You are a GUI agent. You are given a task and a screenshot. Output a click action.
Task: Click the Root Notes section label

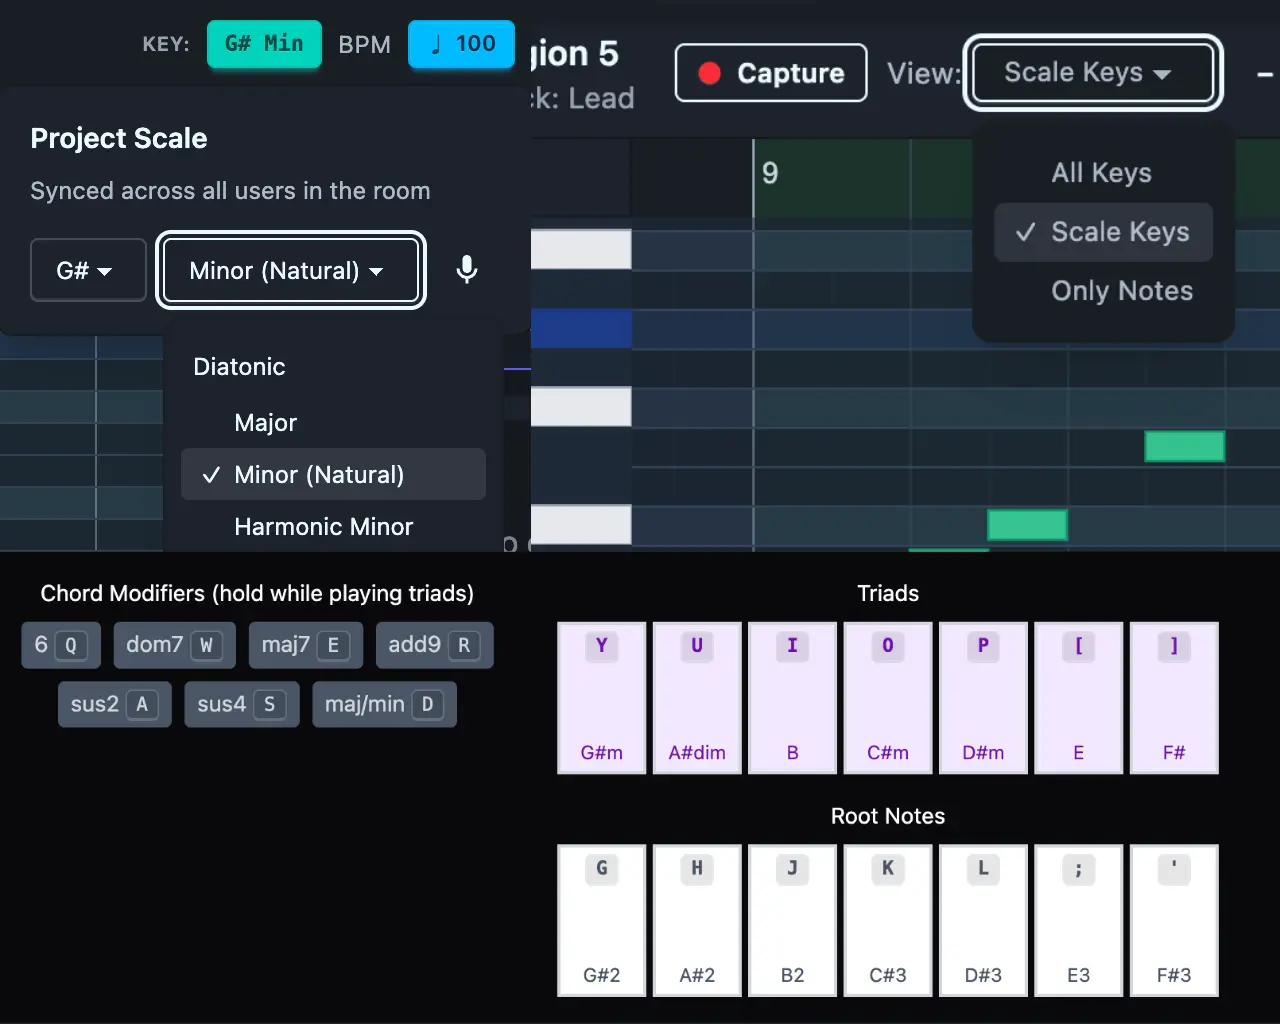click(888, 816)
